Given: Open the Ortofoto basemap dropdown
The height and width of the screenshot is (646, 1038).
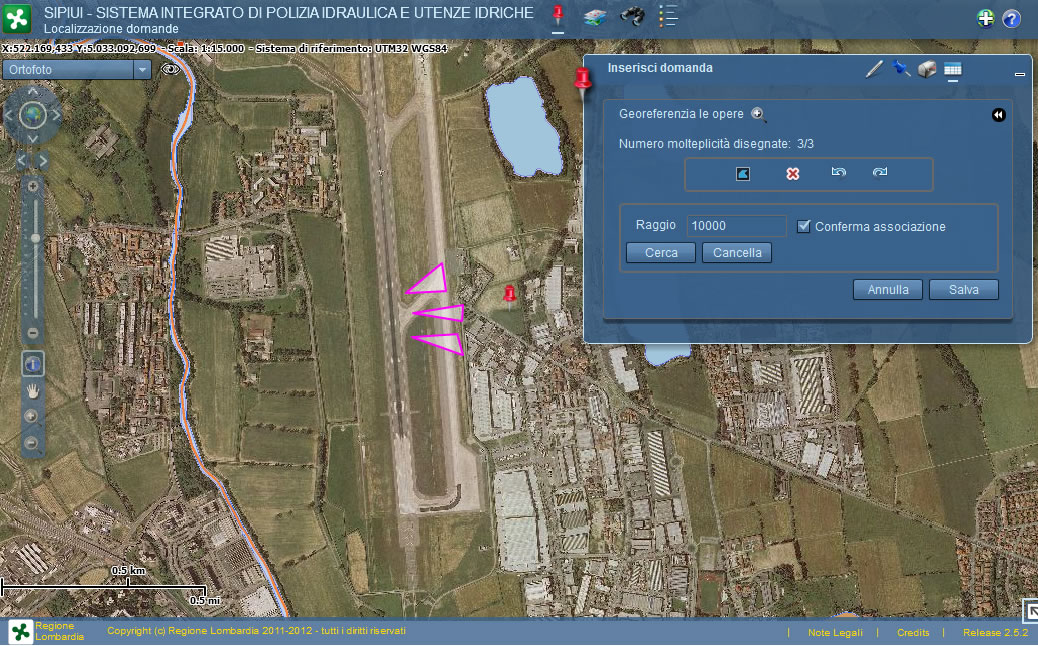Looking at the screenshot, I should coord(142,69).
